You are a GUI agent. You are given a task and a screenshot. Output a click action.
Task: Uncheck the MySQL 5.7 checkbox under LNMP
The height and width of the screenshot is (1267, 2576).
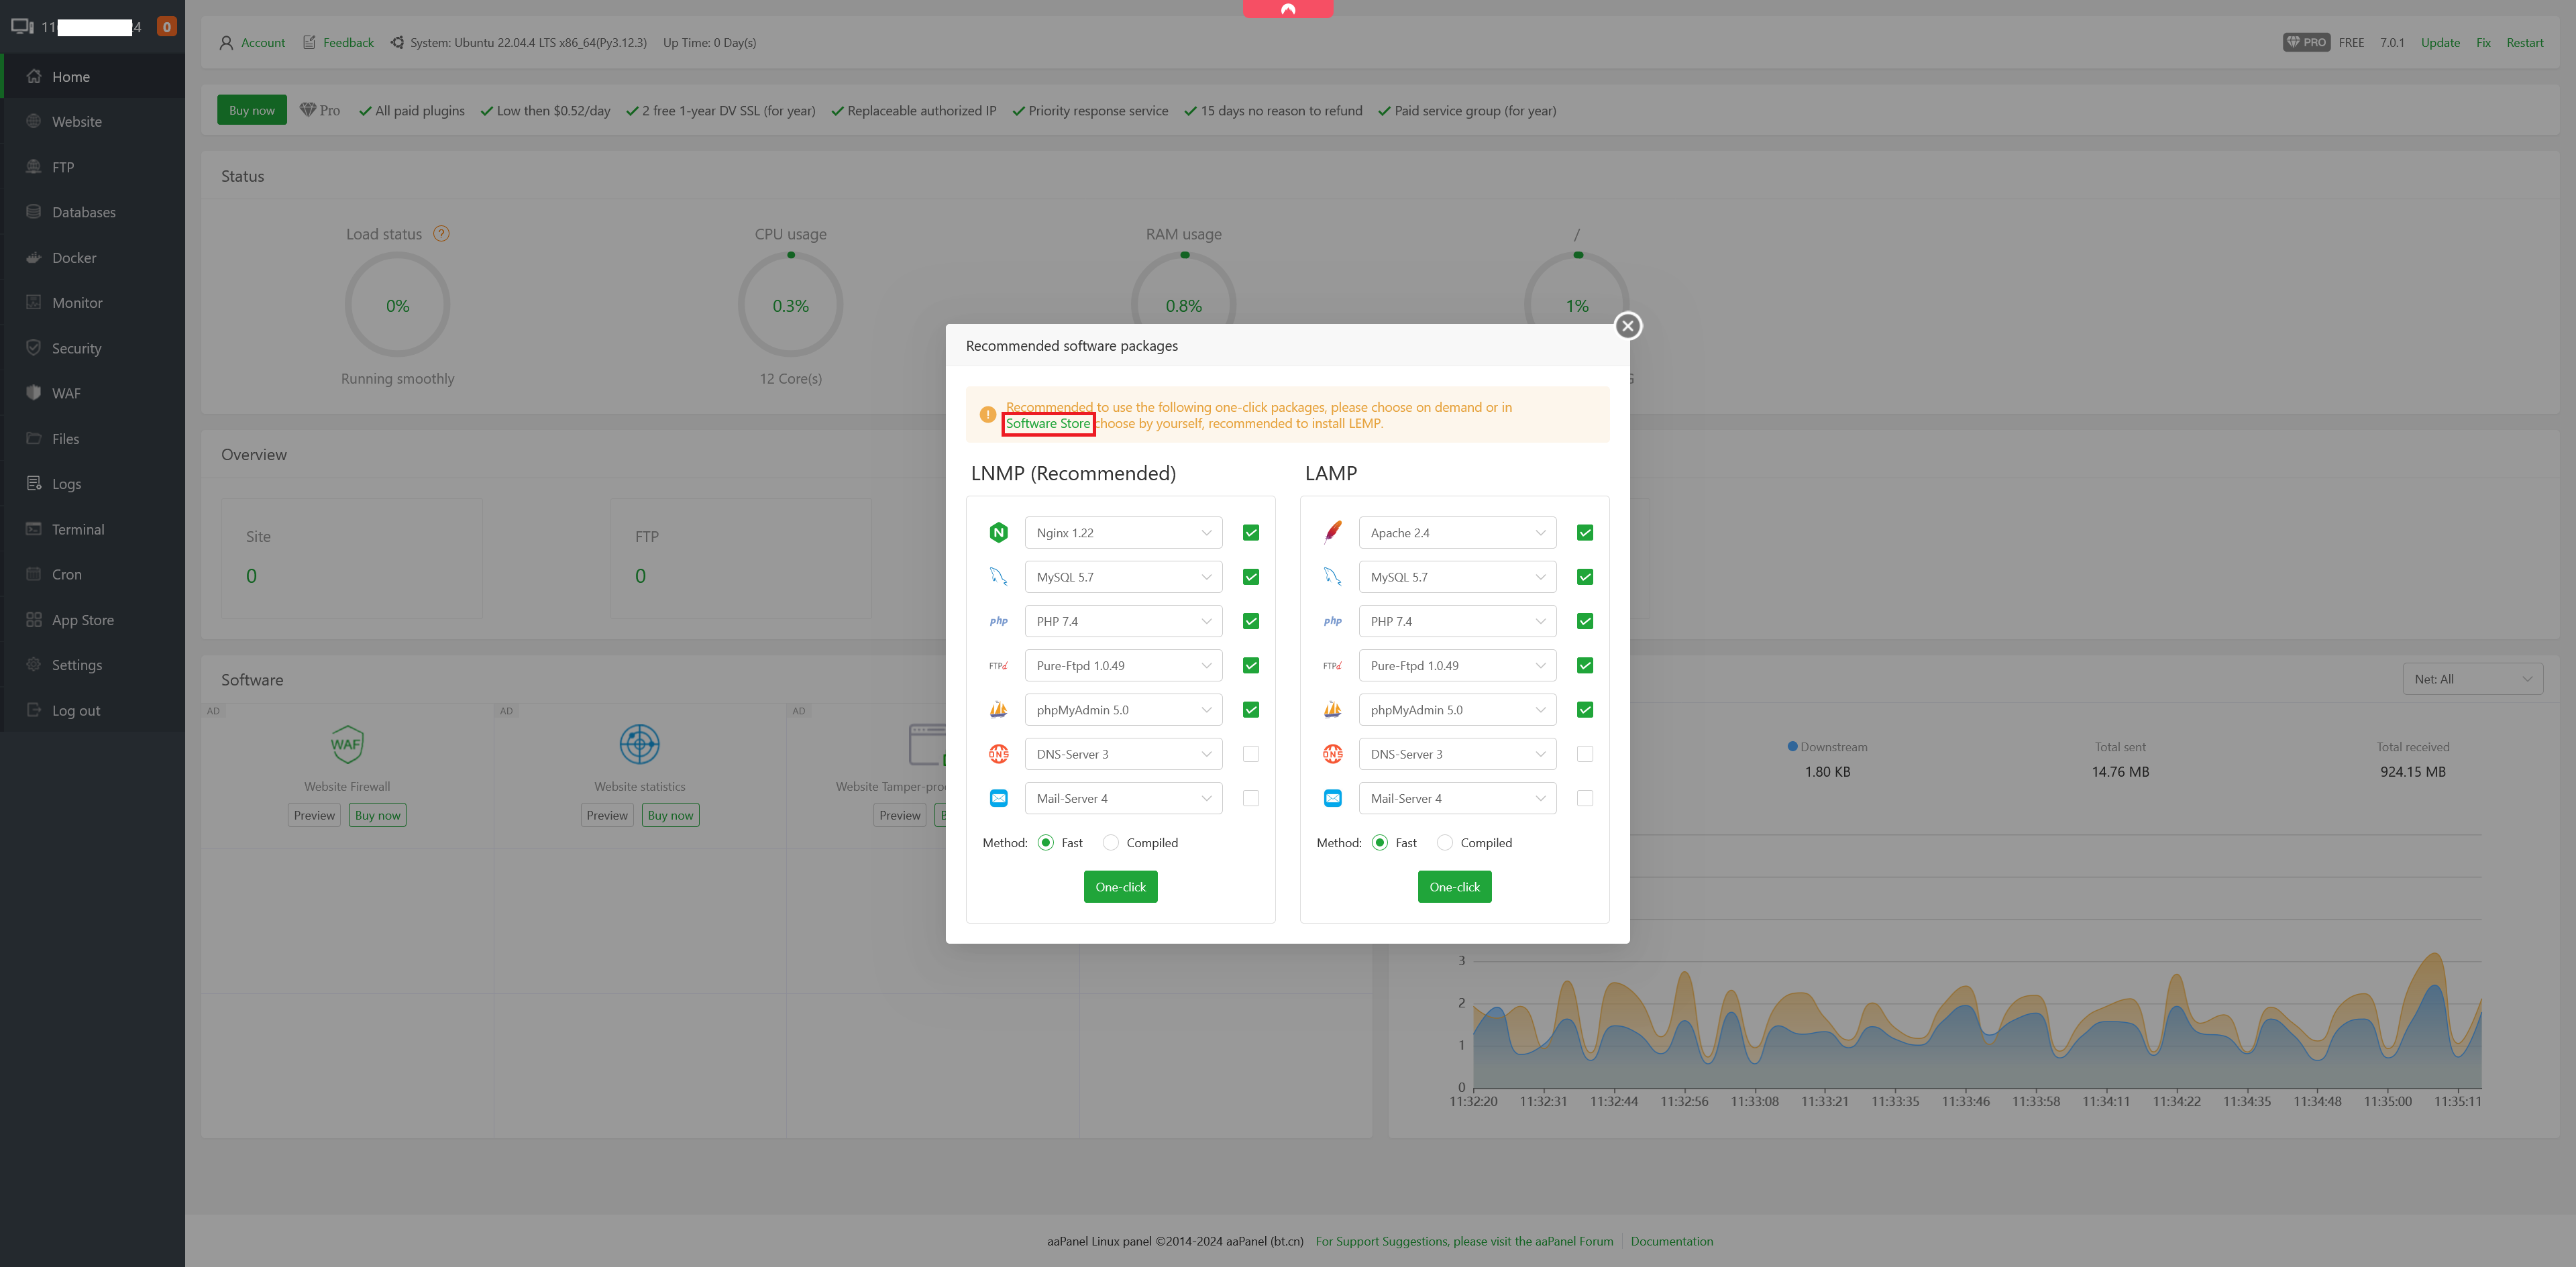pyautogui.click(x=1250, y=577)
